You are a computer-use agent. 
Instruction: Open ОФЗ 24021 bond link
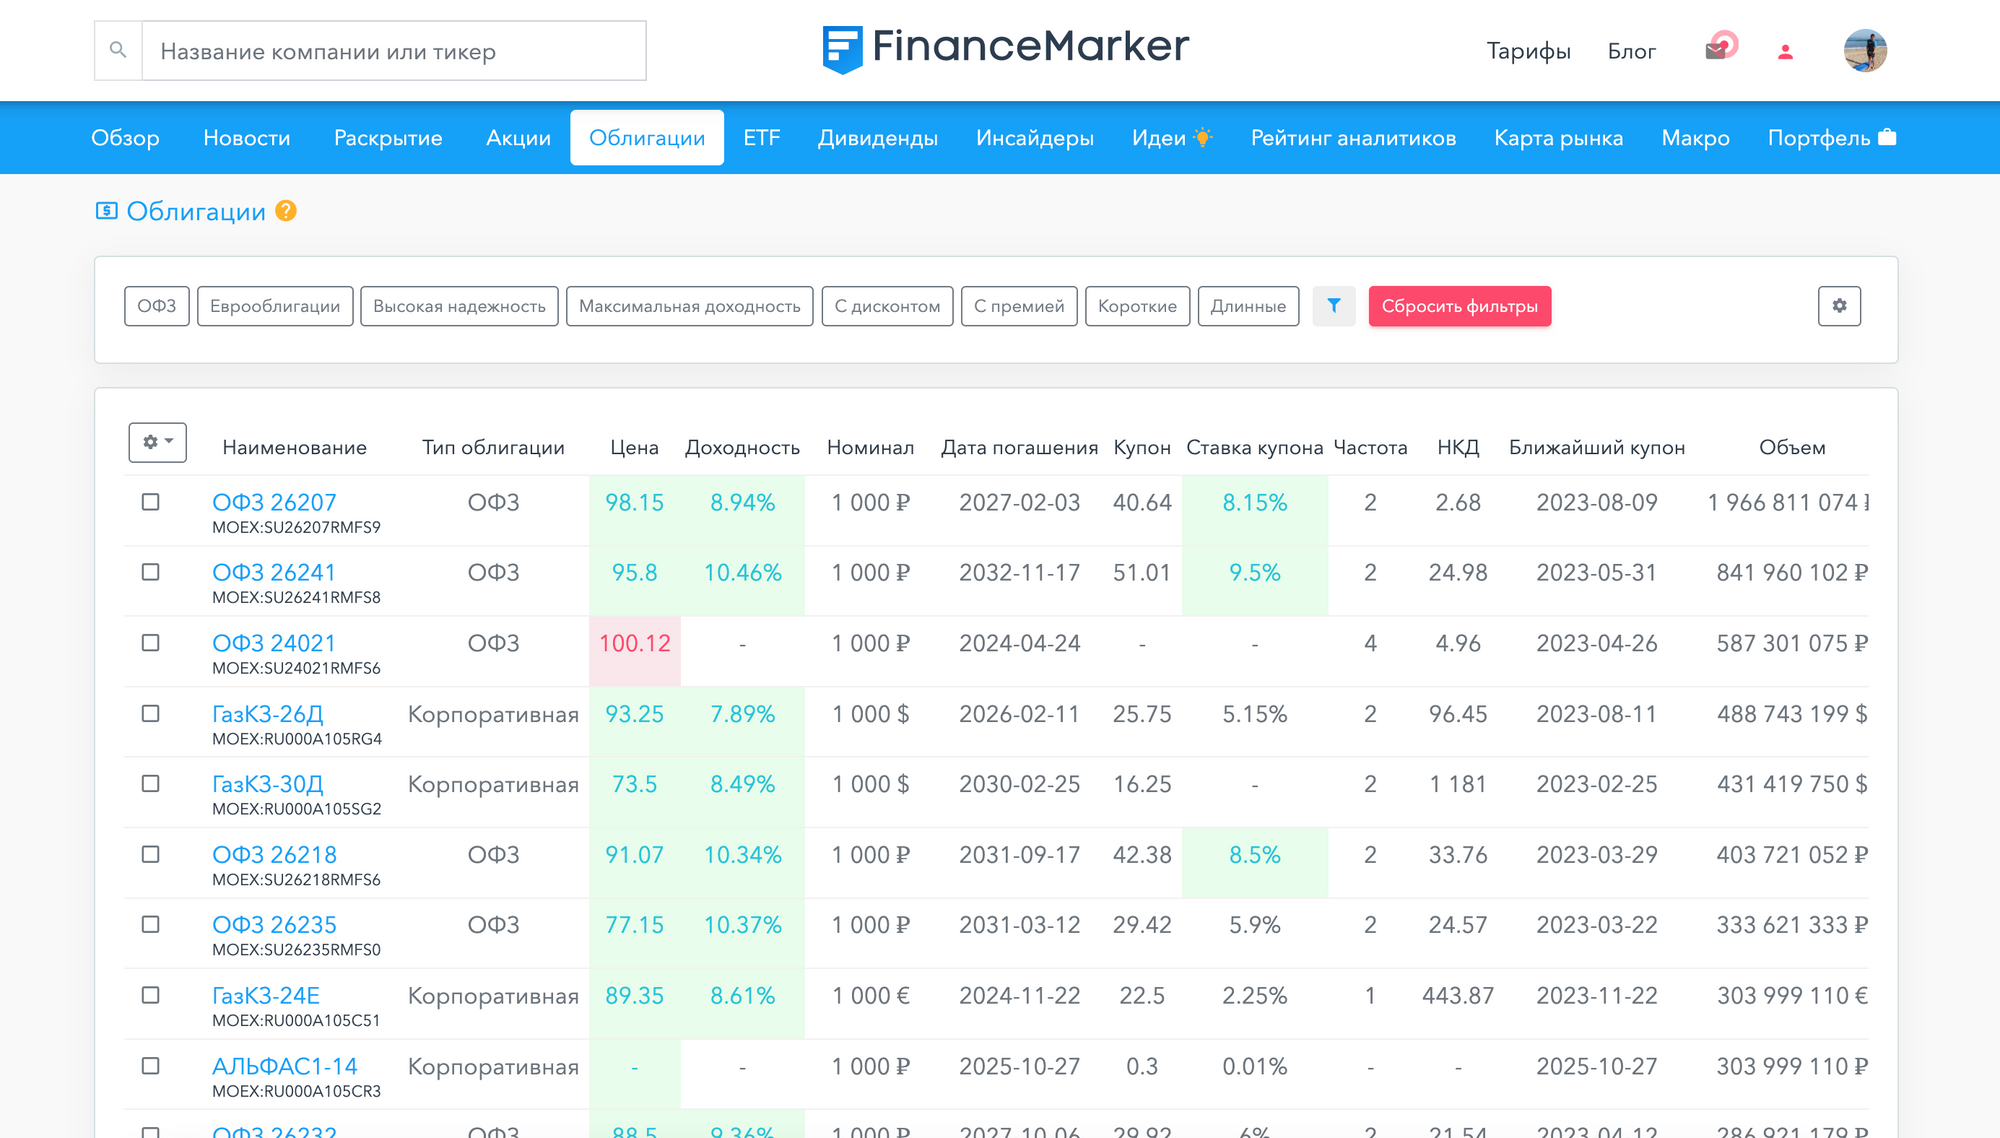[274, 643]
